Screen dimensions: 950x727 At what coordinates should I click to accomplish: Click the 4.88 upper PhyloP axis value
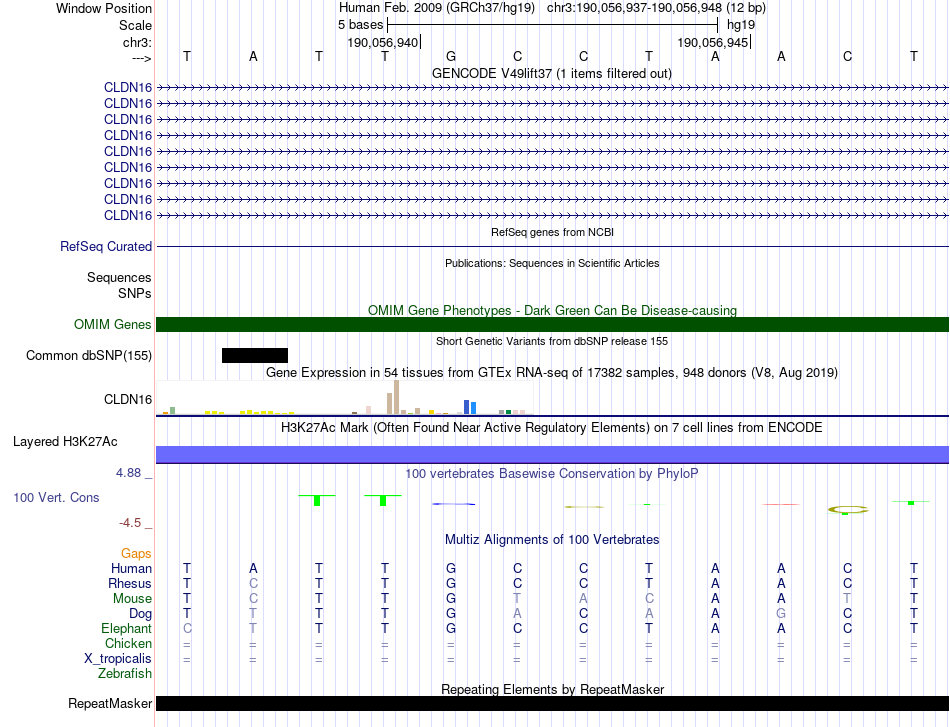click(x=128, y=473)
